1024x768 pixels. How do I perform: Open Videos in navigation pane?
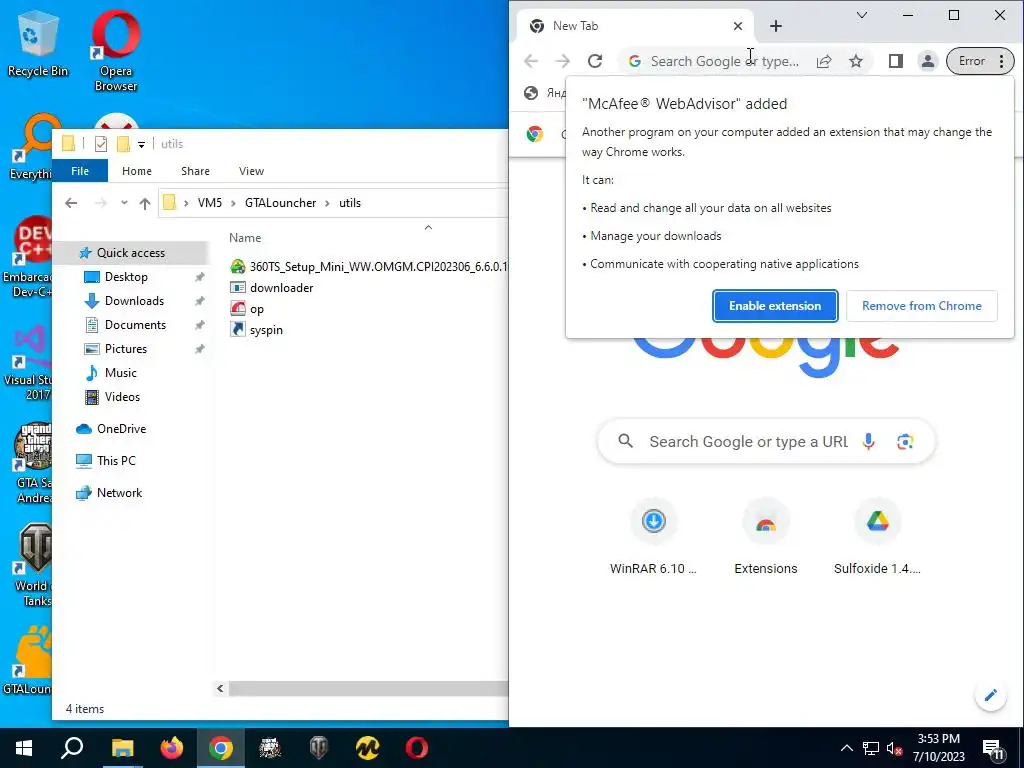[x=122, y=397]
